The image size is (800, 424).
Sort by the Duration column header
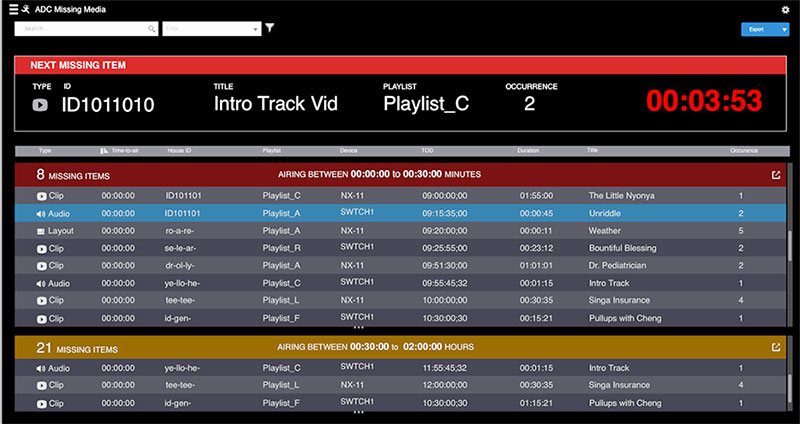[x=528, y=151]
